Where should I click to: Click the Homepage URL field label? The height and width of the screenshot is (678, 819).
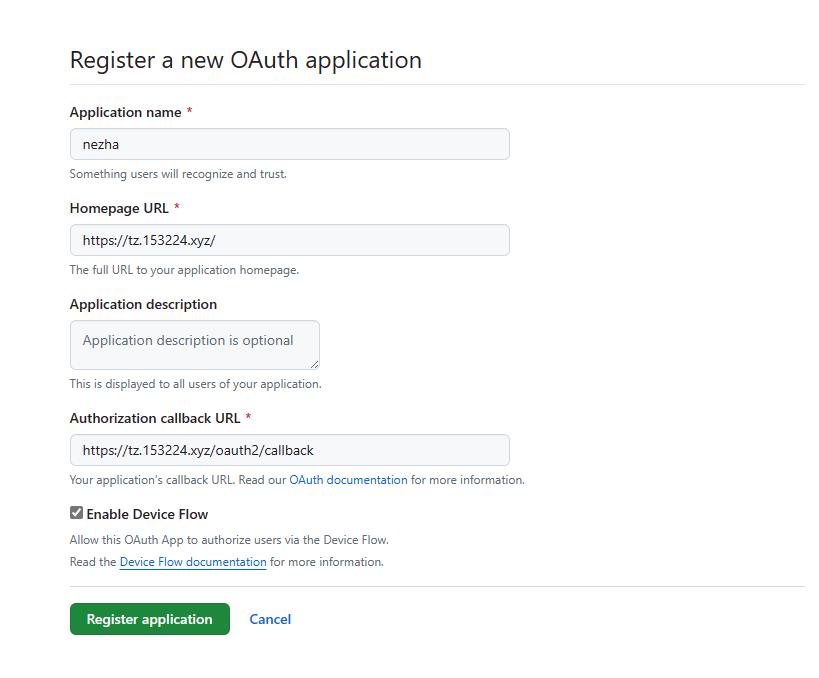[119, 208]
